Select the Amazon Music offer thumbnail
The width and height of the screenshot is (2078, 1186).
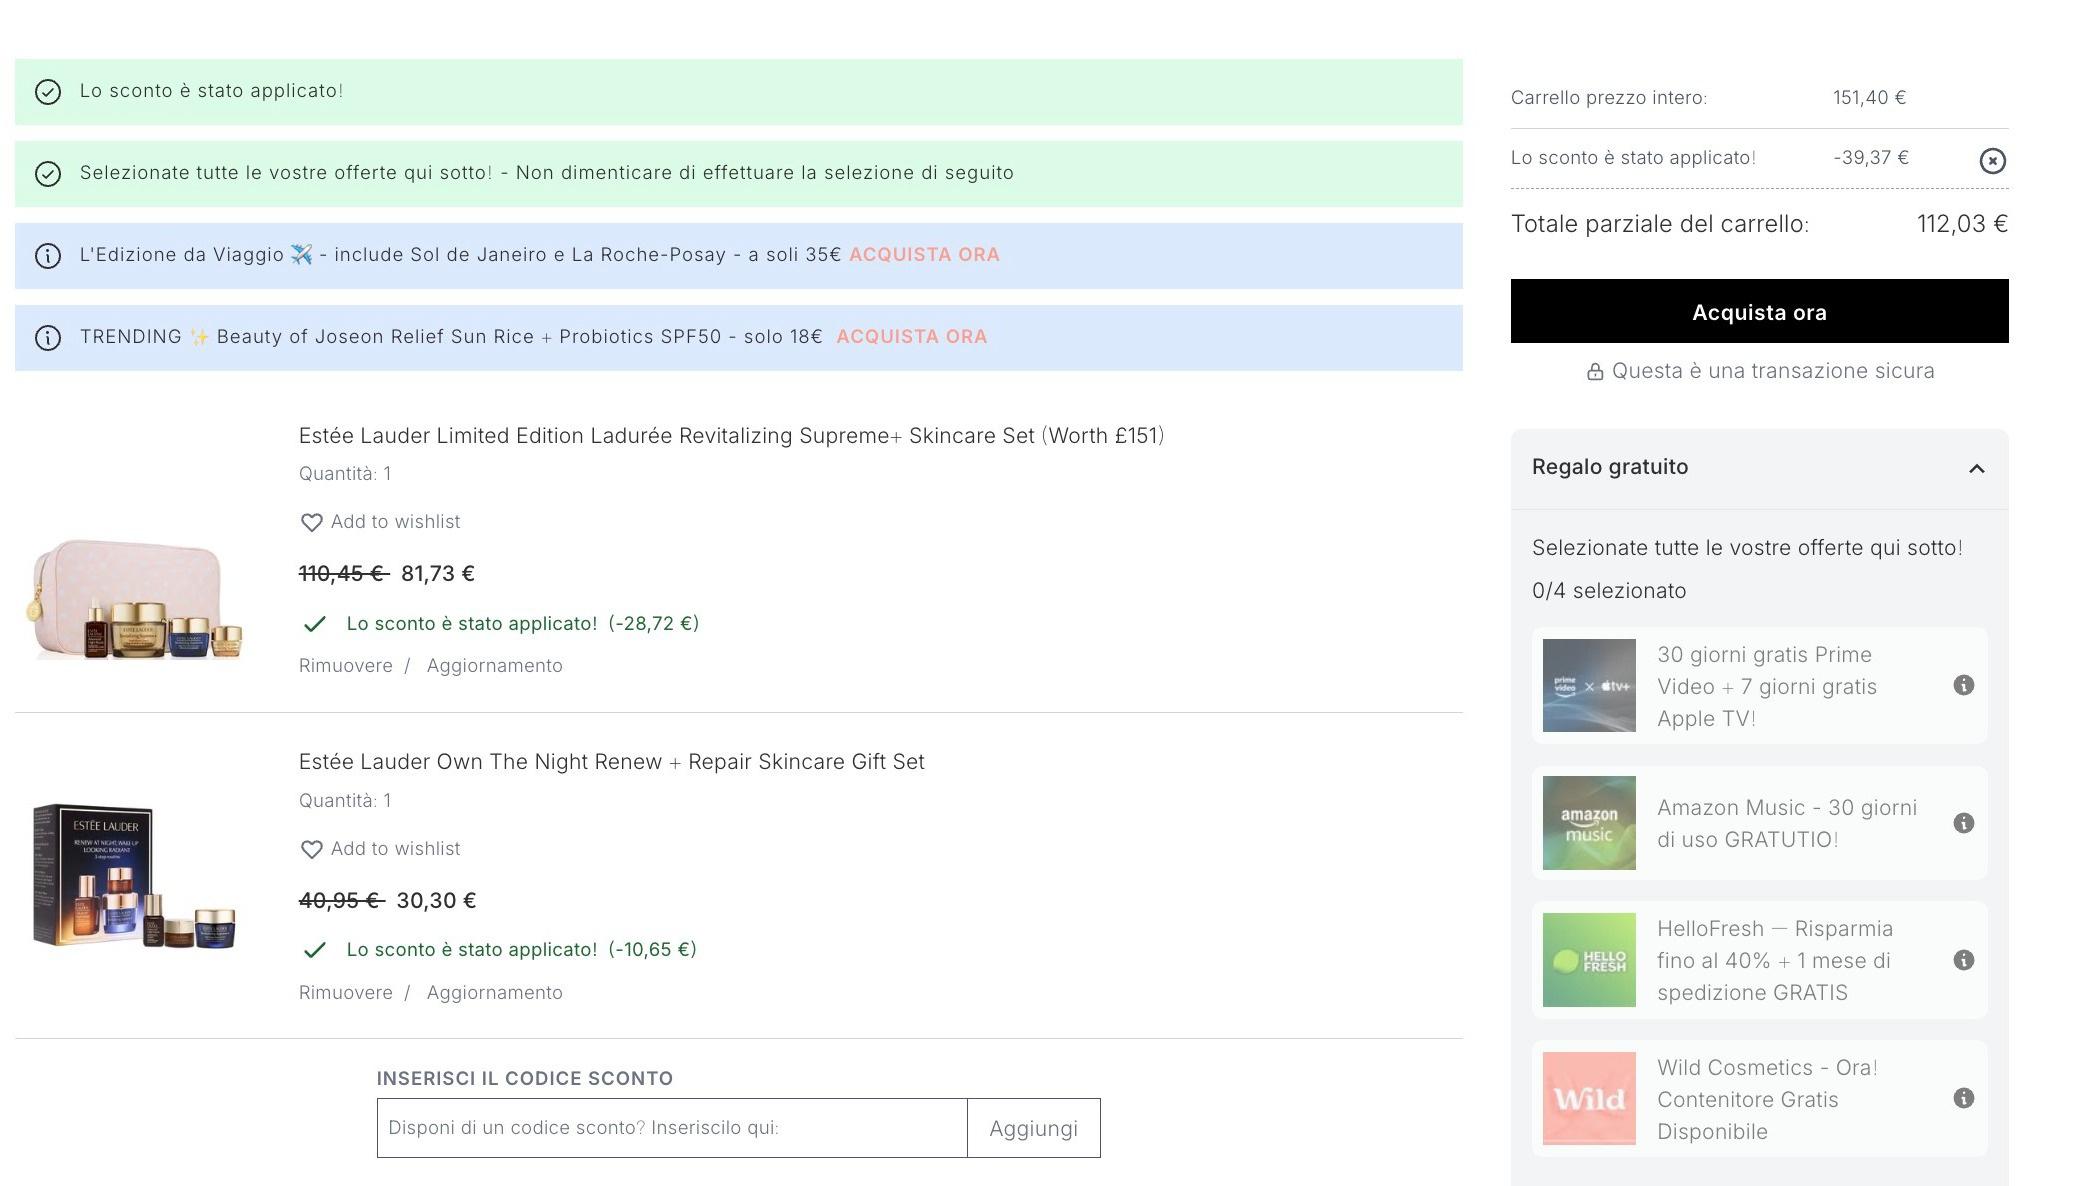tap(1589, 823)
